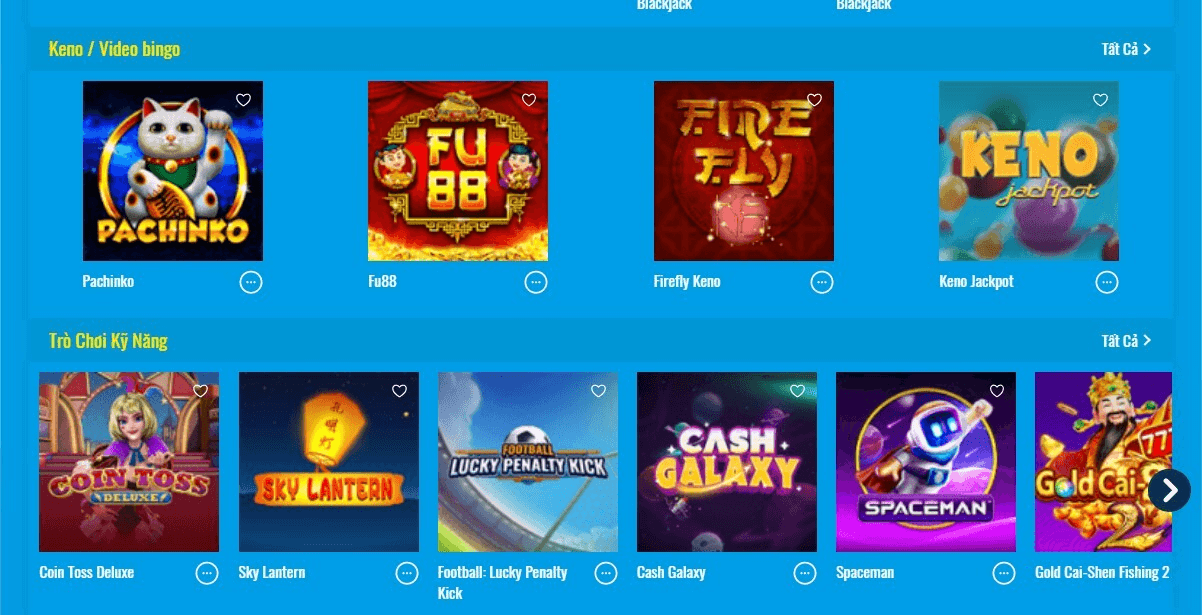Open more options for Pachinko
Viewport: 1202px width, 615px height.
(x=251, y=282)
